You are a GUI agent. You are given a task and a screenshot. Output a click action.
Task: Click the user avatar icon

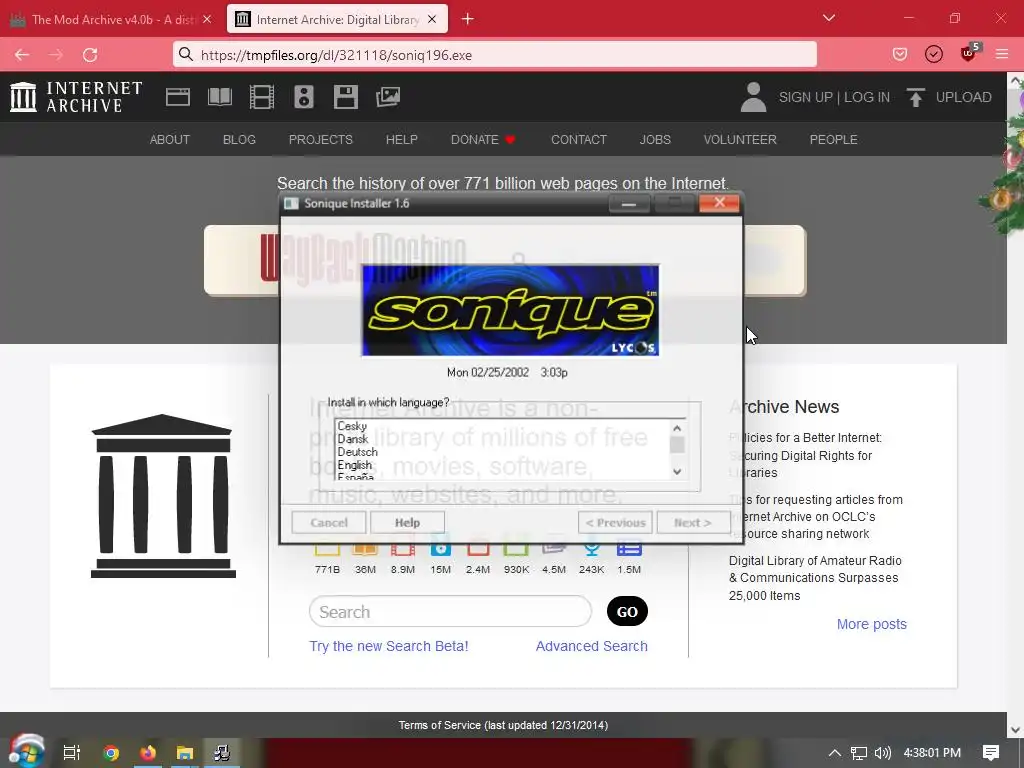coord(754,97)
